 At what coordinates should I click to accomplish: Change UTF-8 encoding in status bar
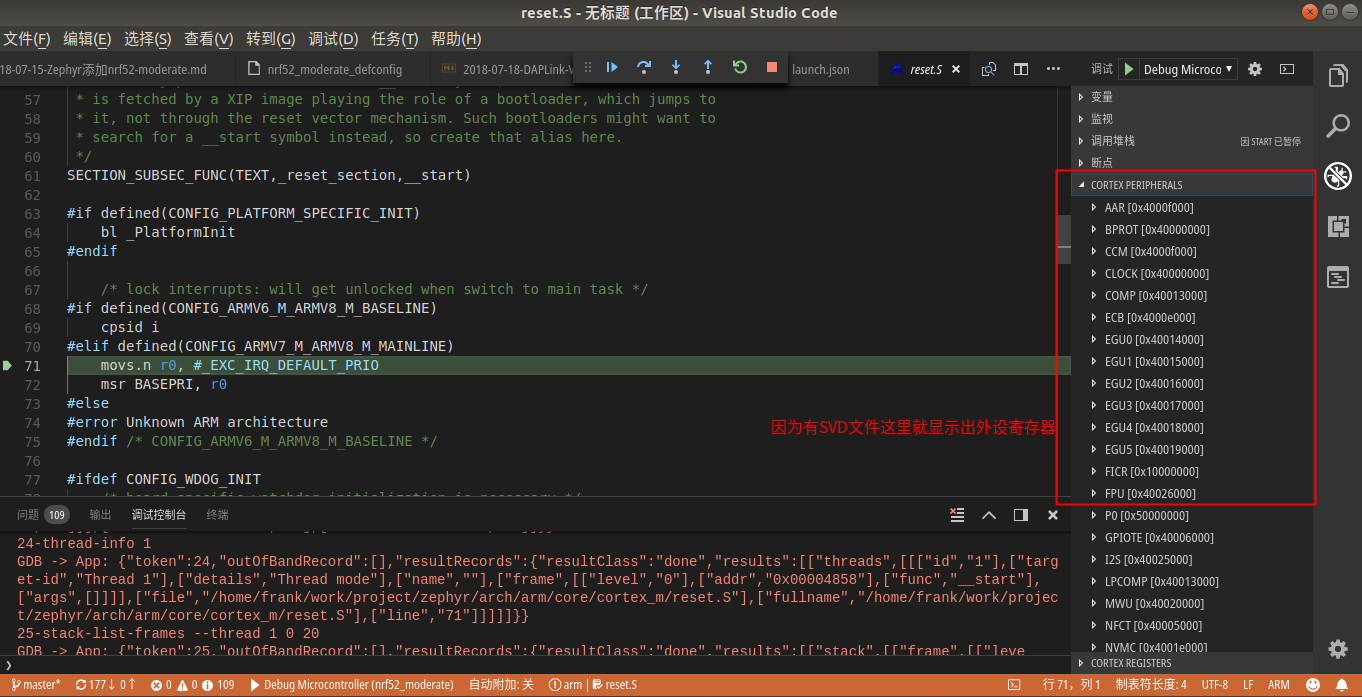pos(1215,685)
